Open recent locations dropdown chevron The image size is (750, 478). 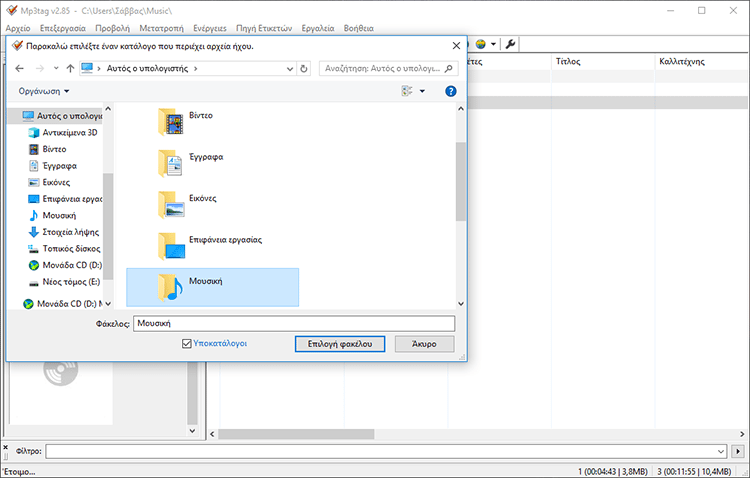pos(56,68)
